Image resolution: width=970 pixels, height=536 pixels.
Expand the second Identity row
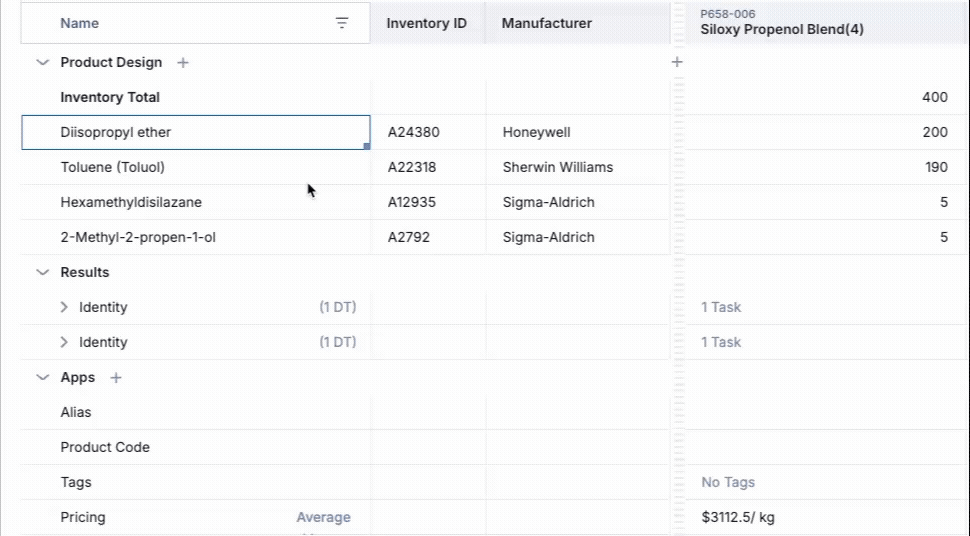[64, 342]
